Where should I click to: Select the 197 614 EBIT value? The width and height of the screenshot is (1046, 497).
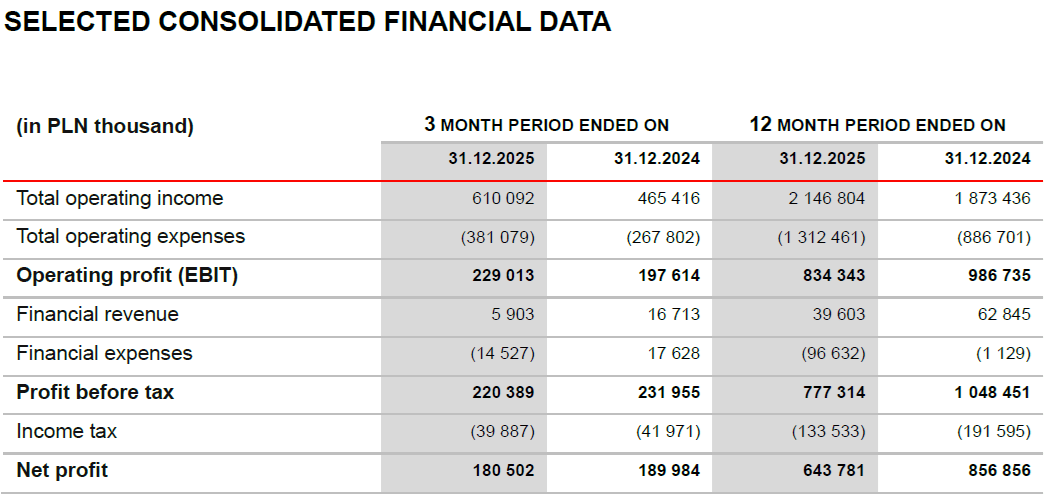click(x=668, y=276)
